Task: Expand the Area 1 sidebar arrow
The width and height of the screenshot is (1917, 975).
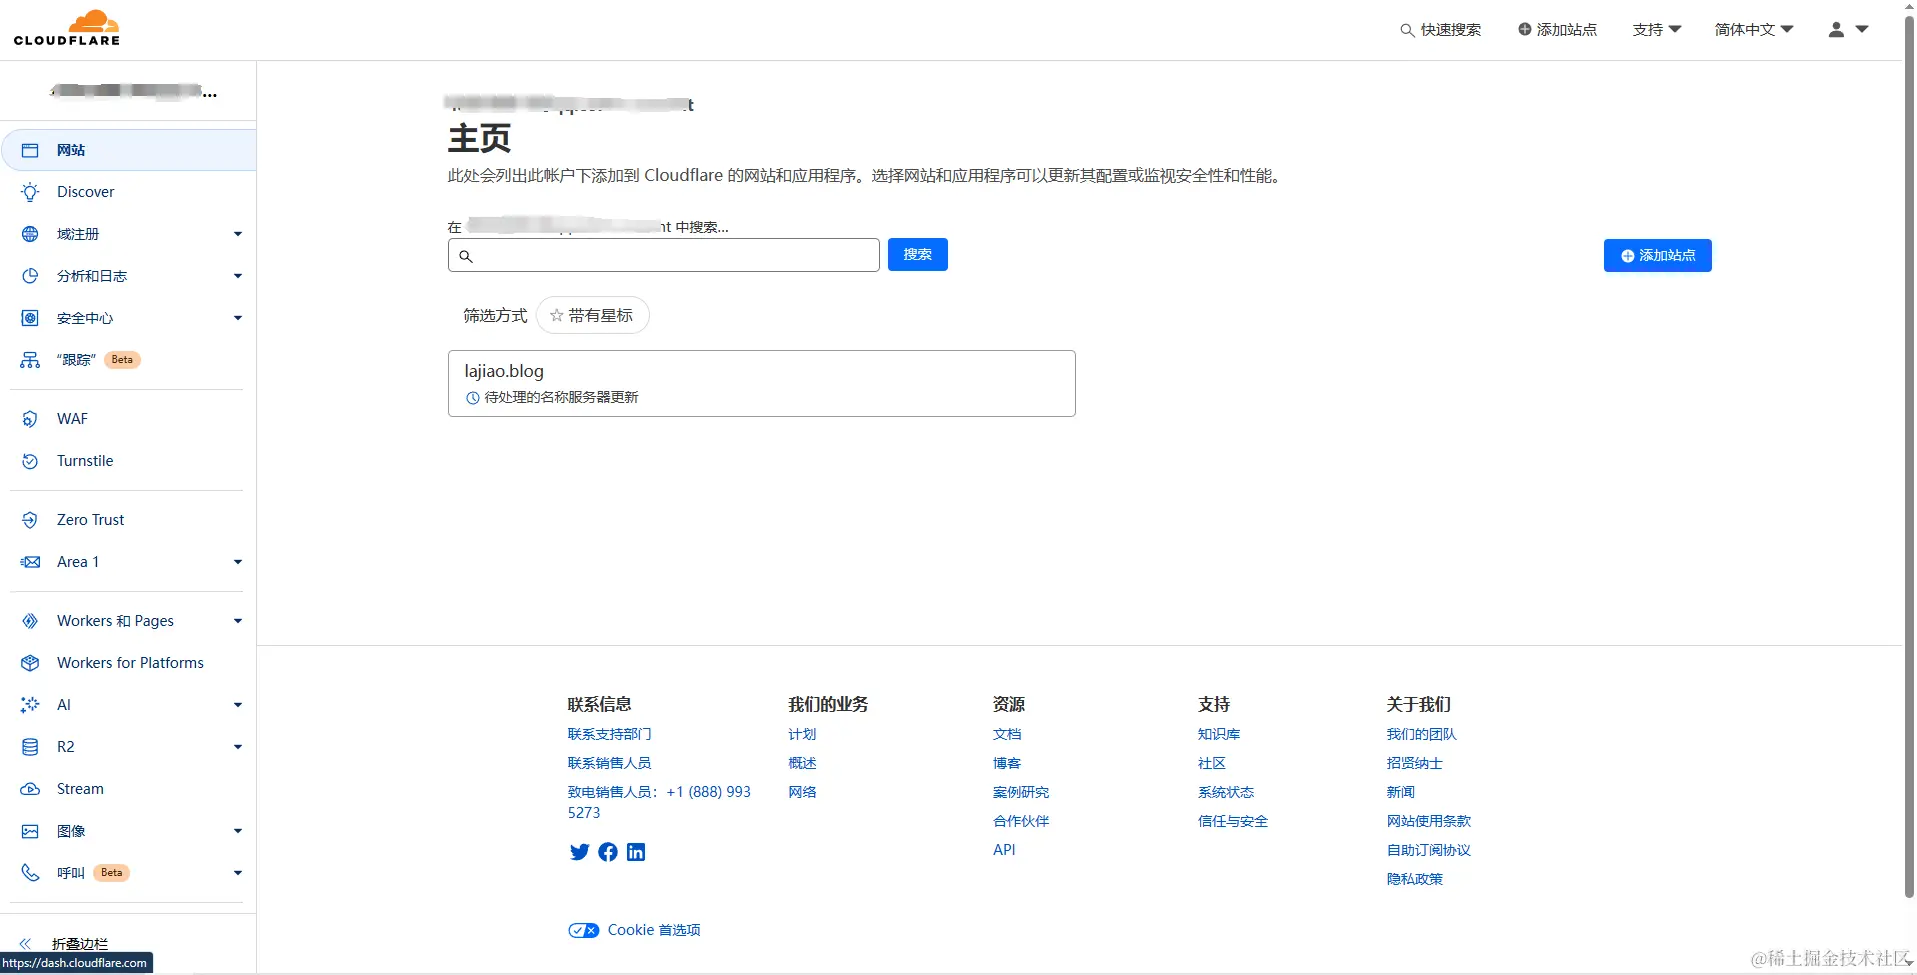Action: [238, 562]
